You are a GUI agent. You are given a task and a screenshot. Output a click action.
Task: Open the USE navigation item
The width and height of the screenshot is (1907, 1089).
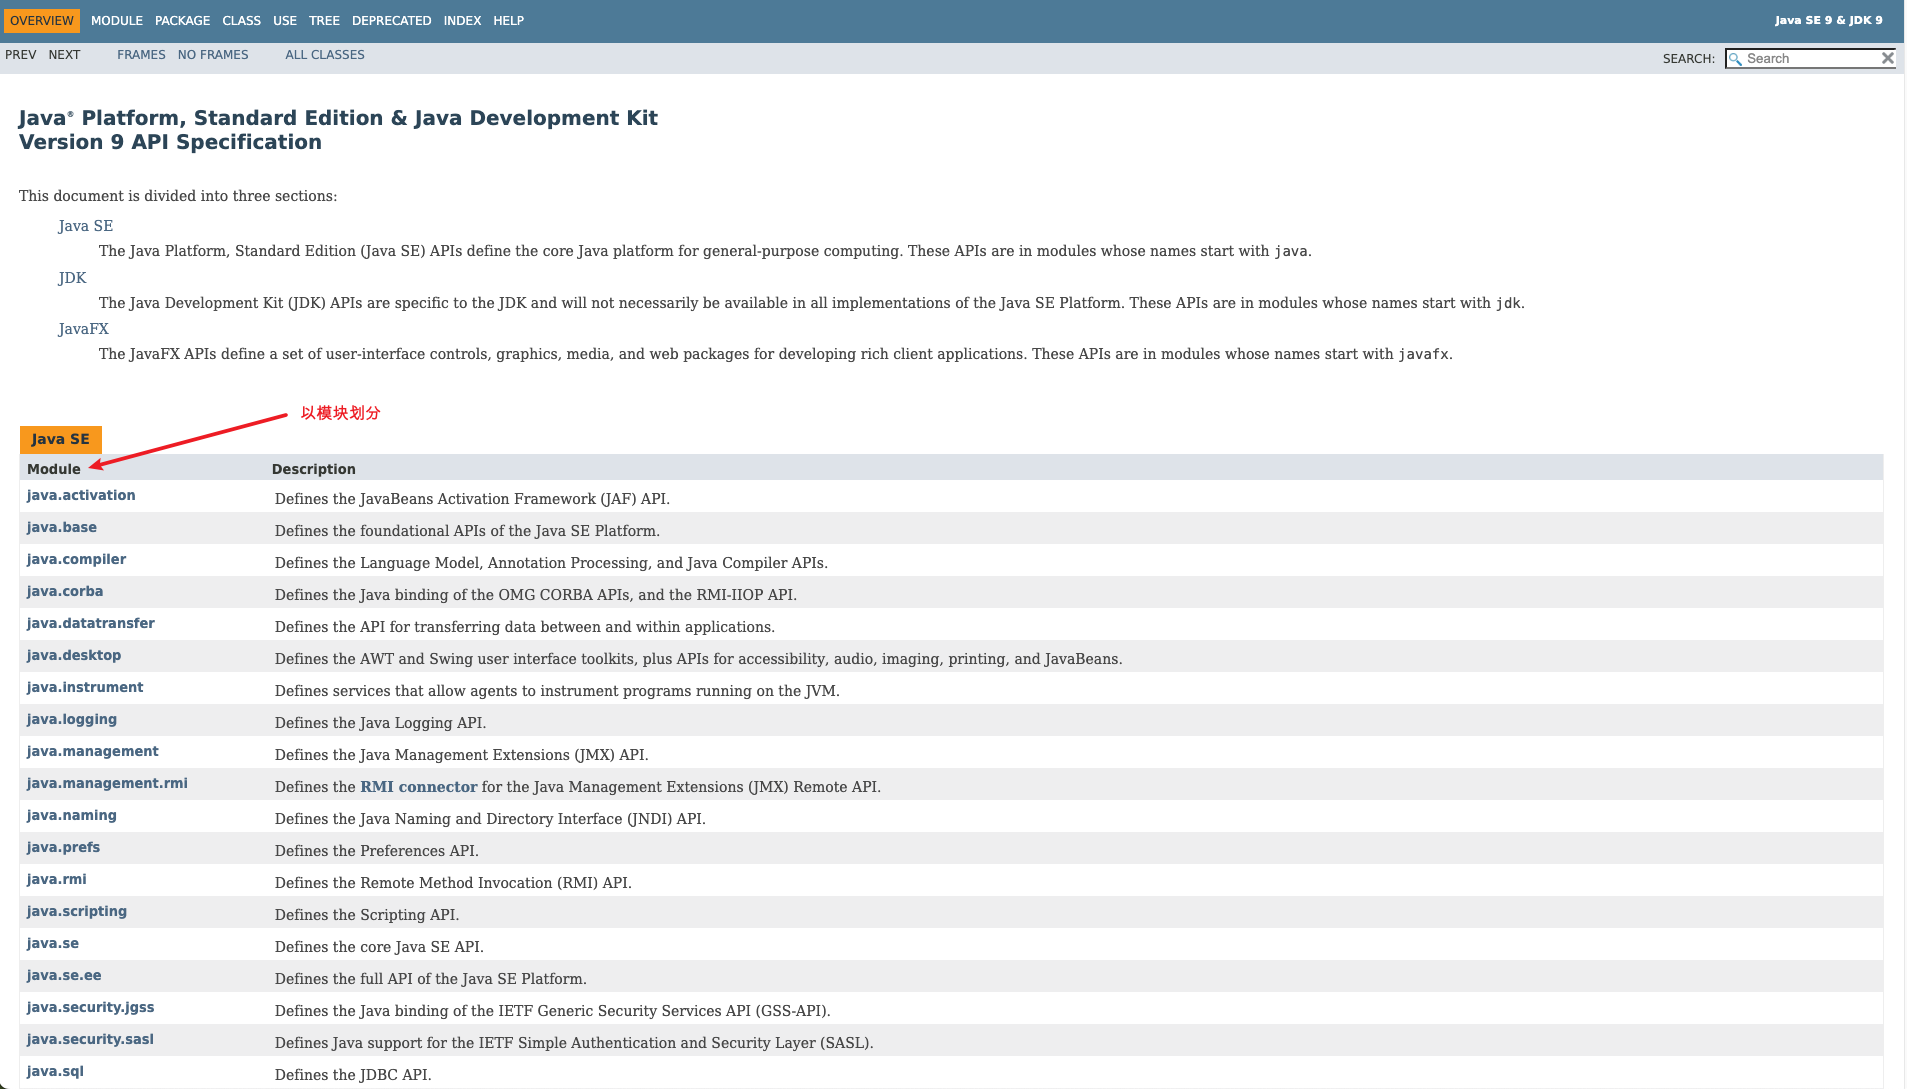tap(285, 21)
